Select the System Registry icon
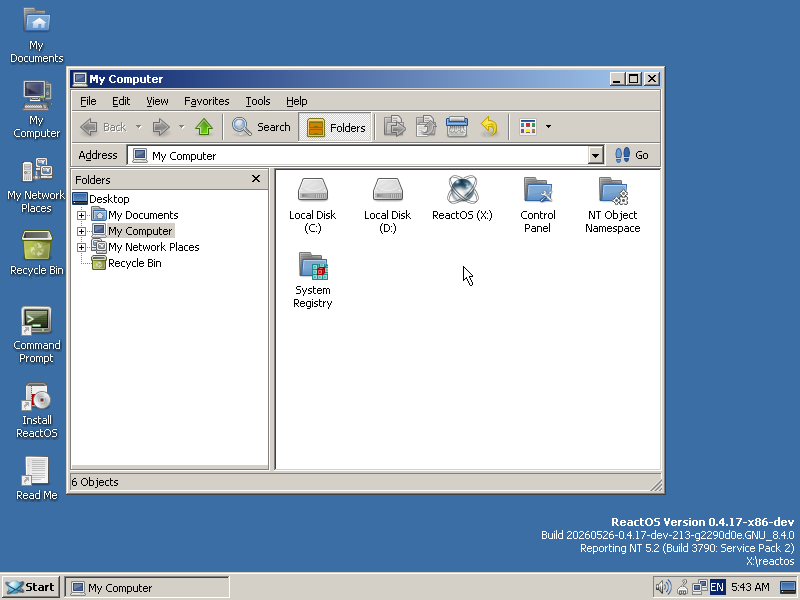 [x=313, y=266]
